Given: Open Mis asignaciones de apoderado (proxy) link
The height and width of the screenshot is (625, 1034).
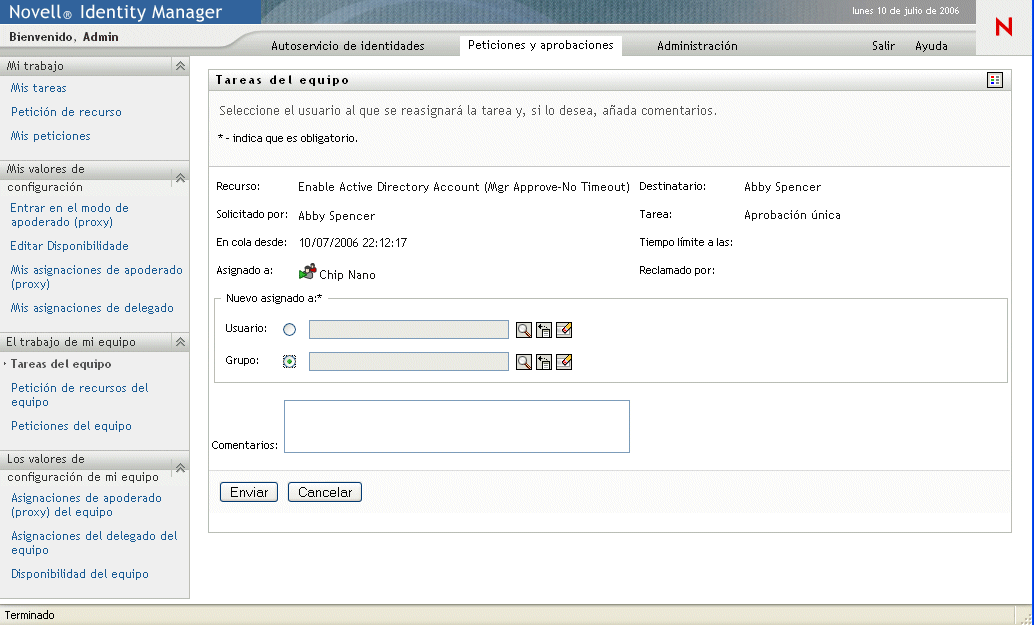Looking at the screenshot, I should (x=96, y=277).
